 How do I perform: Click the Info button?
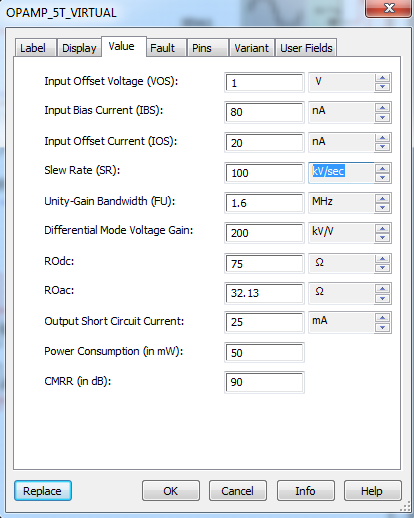pyautogui.click(x=305, y=491)
